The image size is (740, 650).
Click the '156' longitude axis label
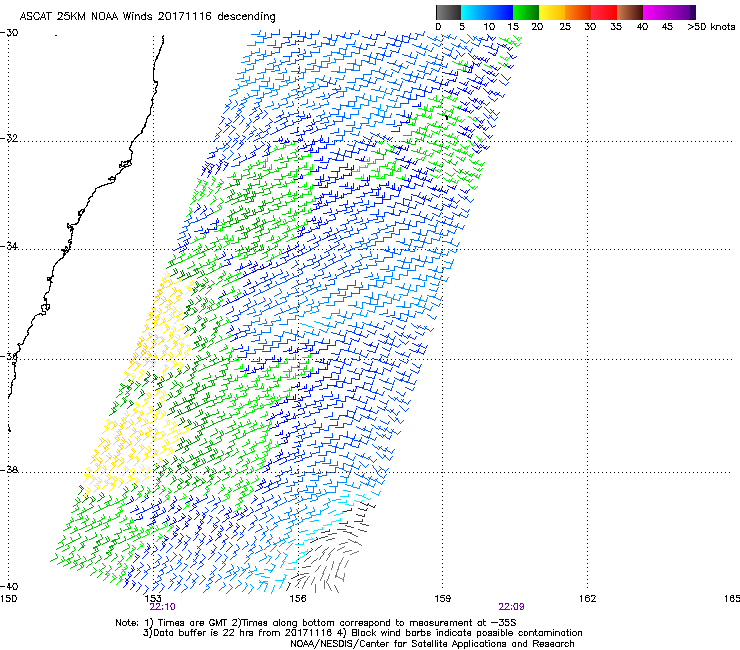pyautogui.click(x=298, y=599)
